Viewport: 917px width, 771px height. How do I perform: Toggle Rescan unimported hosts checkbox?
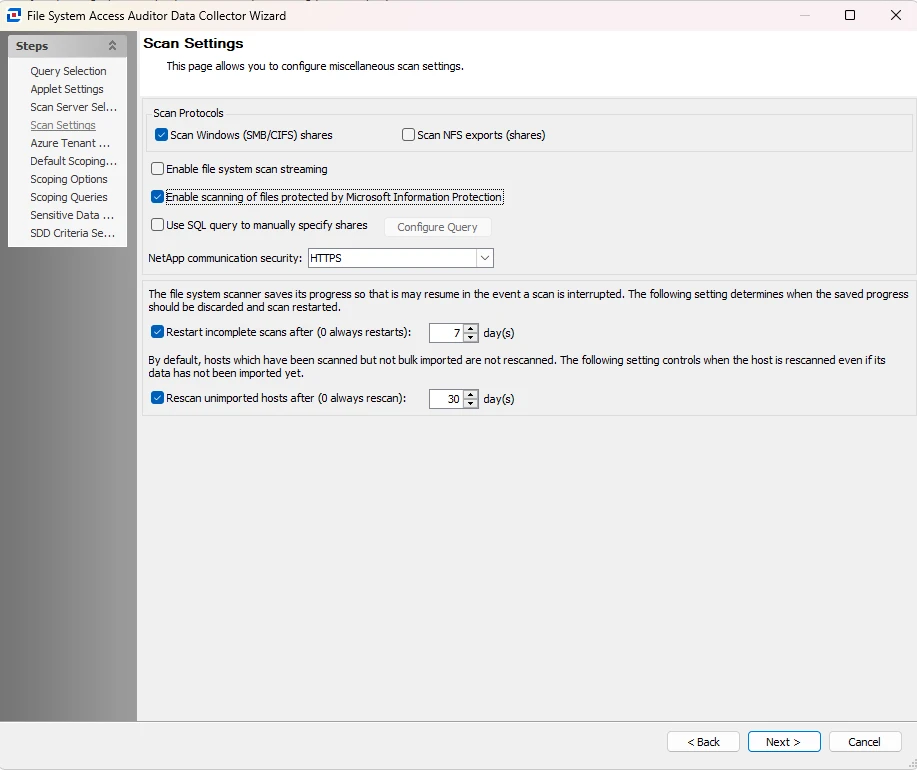[x=157, y=398]
